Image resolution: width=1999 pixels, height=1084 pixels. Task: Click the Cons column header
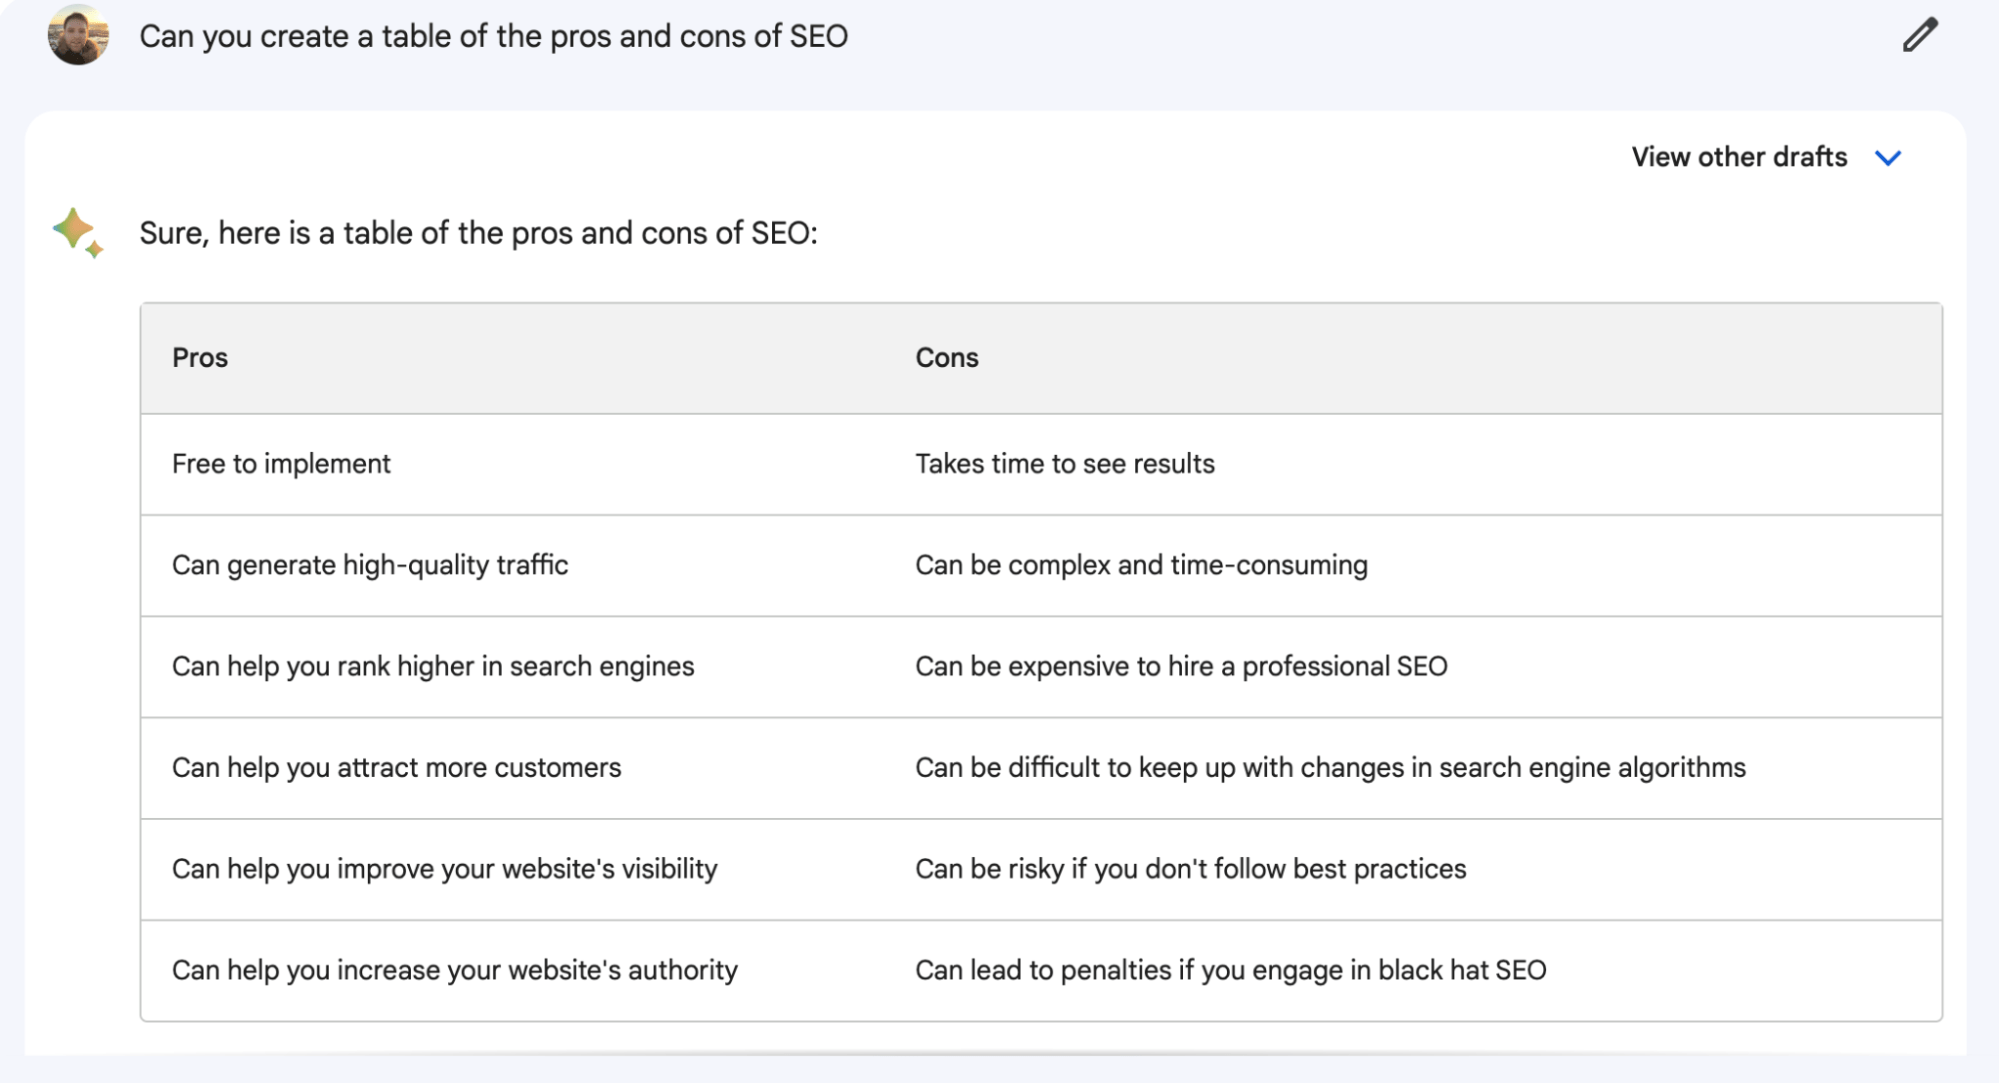coord(947,356)
